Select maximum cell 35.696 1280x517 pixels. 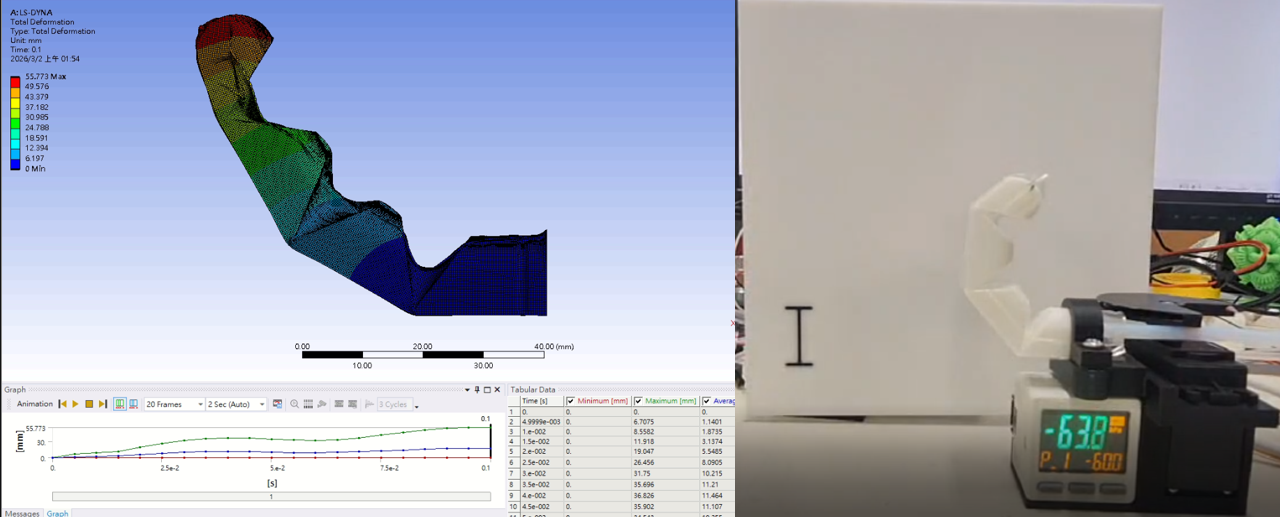click(665, 484)
